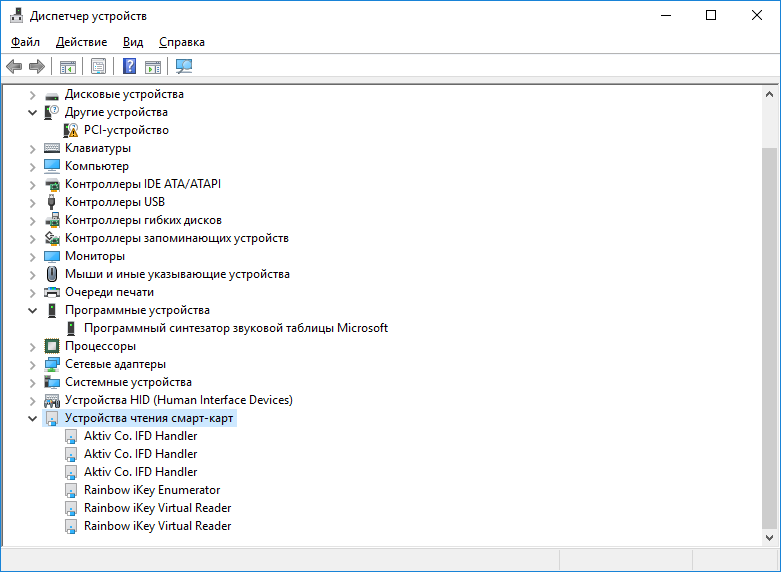The width and height of the screenshot is (781, 572).
Task: Click the blue question mark Help icon
Action: coord(129,67)
